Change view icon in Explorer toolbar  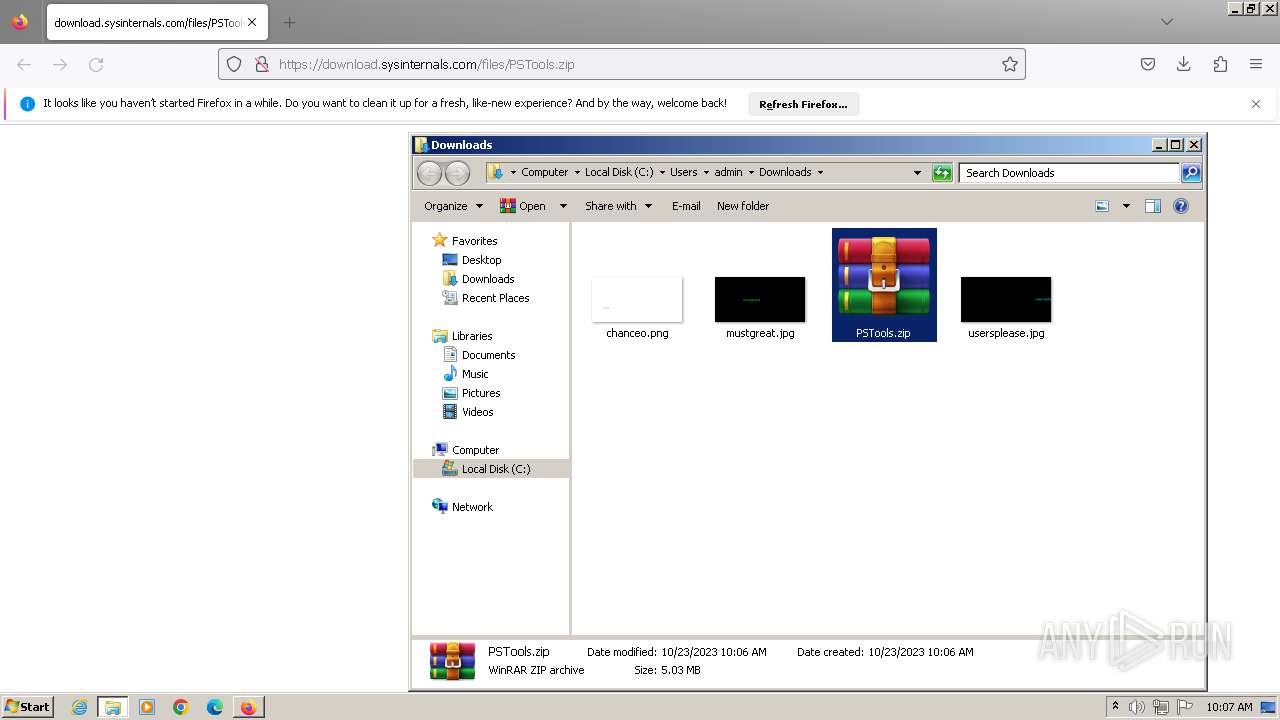tap(1102, 206)
